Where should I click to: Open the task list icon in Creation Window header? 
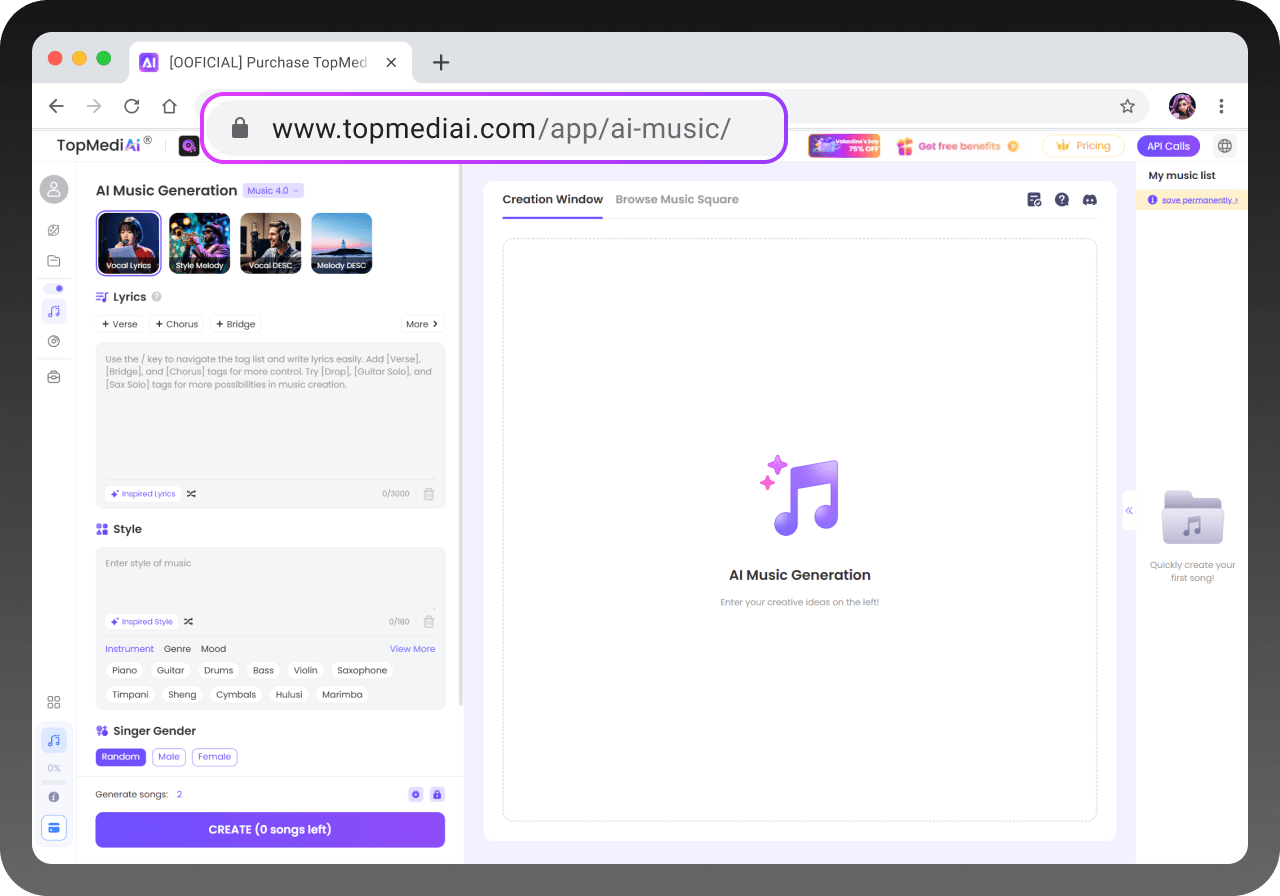click(1035, 200)
